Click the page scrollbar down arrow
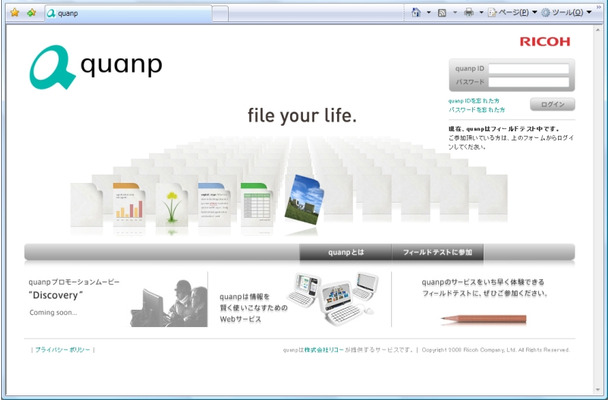The image size is (610, 400). (x=598, y=389)
